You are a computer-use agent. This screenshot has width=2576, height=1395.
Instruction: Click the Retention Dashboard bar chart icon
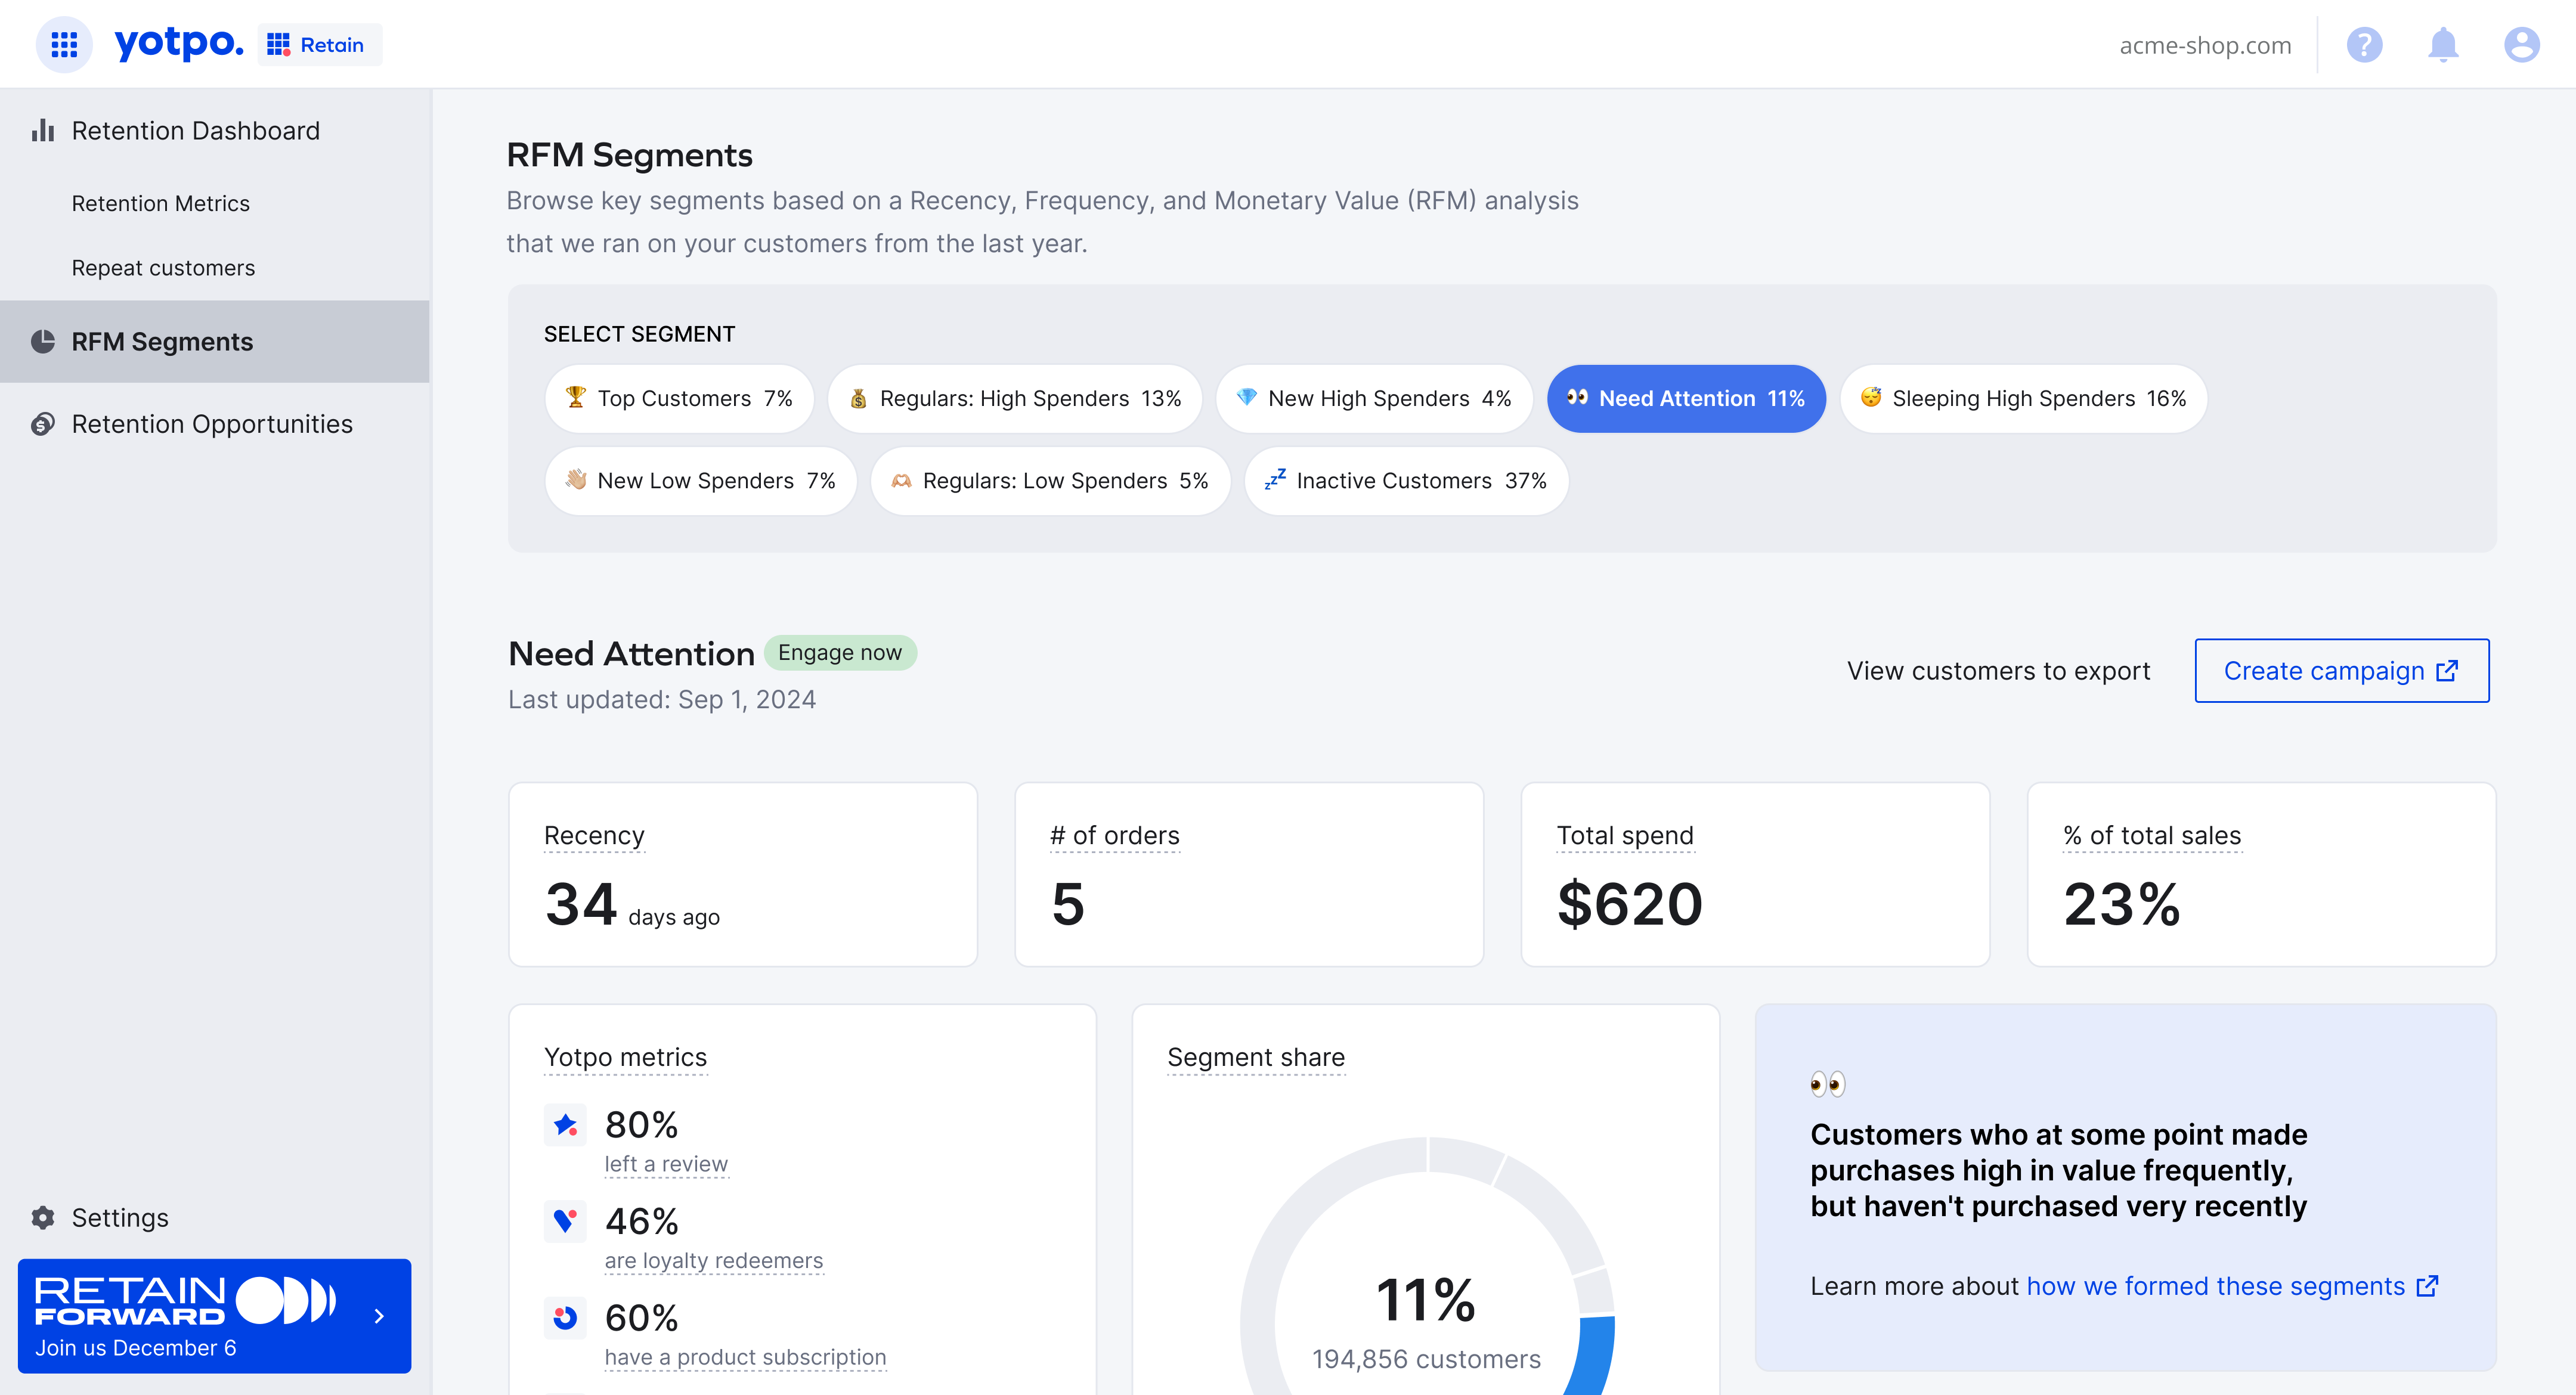pyautogui.click(x=43, y=131)
